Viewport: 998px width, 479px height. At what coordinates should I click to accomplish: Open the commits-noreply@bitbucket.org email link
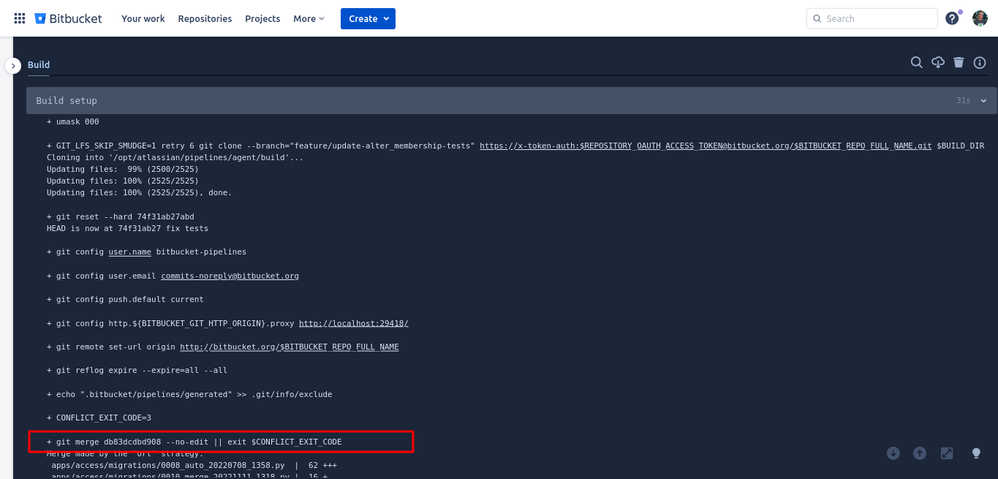(x=230, y=276)
